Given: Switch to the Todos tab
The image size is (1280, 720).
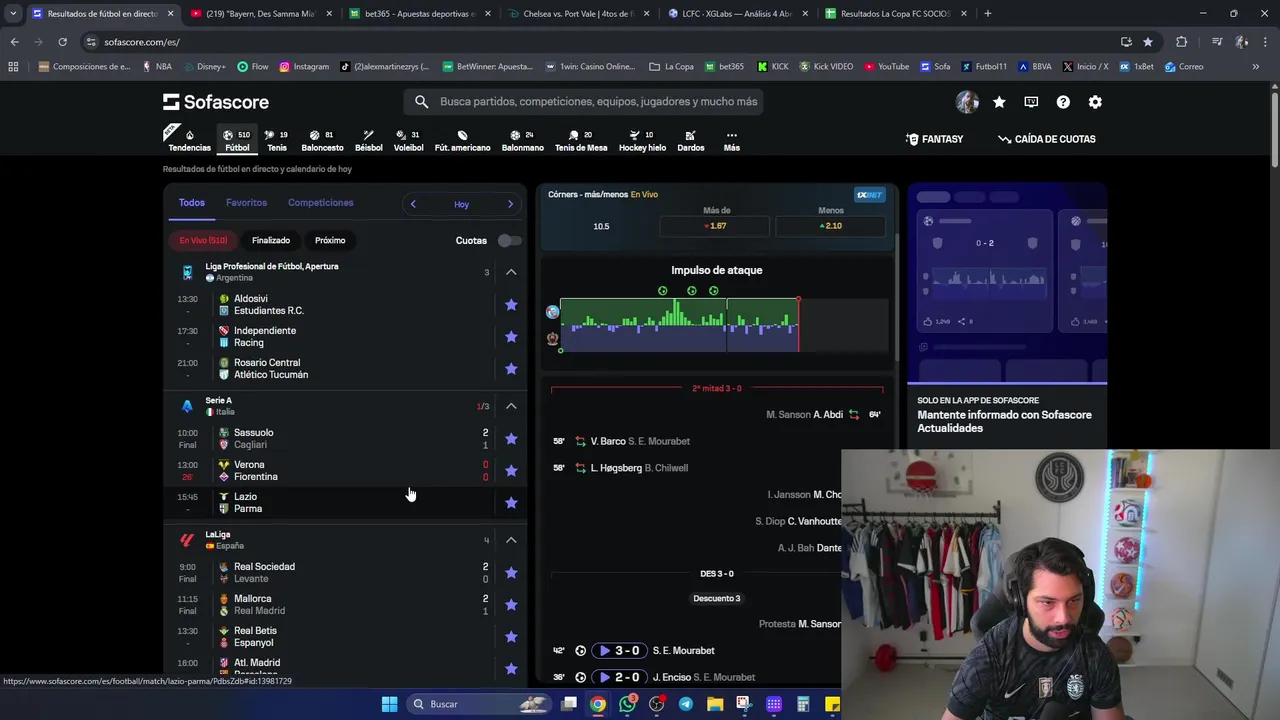Looking at the screenshot, I should pyautogui.click(x=191, y=203).
